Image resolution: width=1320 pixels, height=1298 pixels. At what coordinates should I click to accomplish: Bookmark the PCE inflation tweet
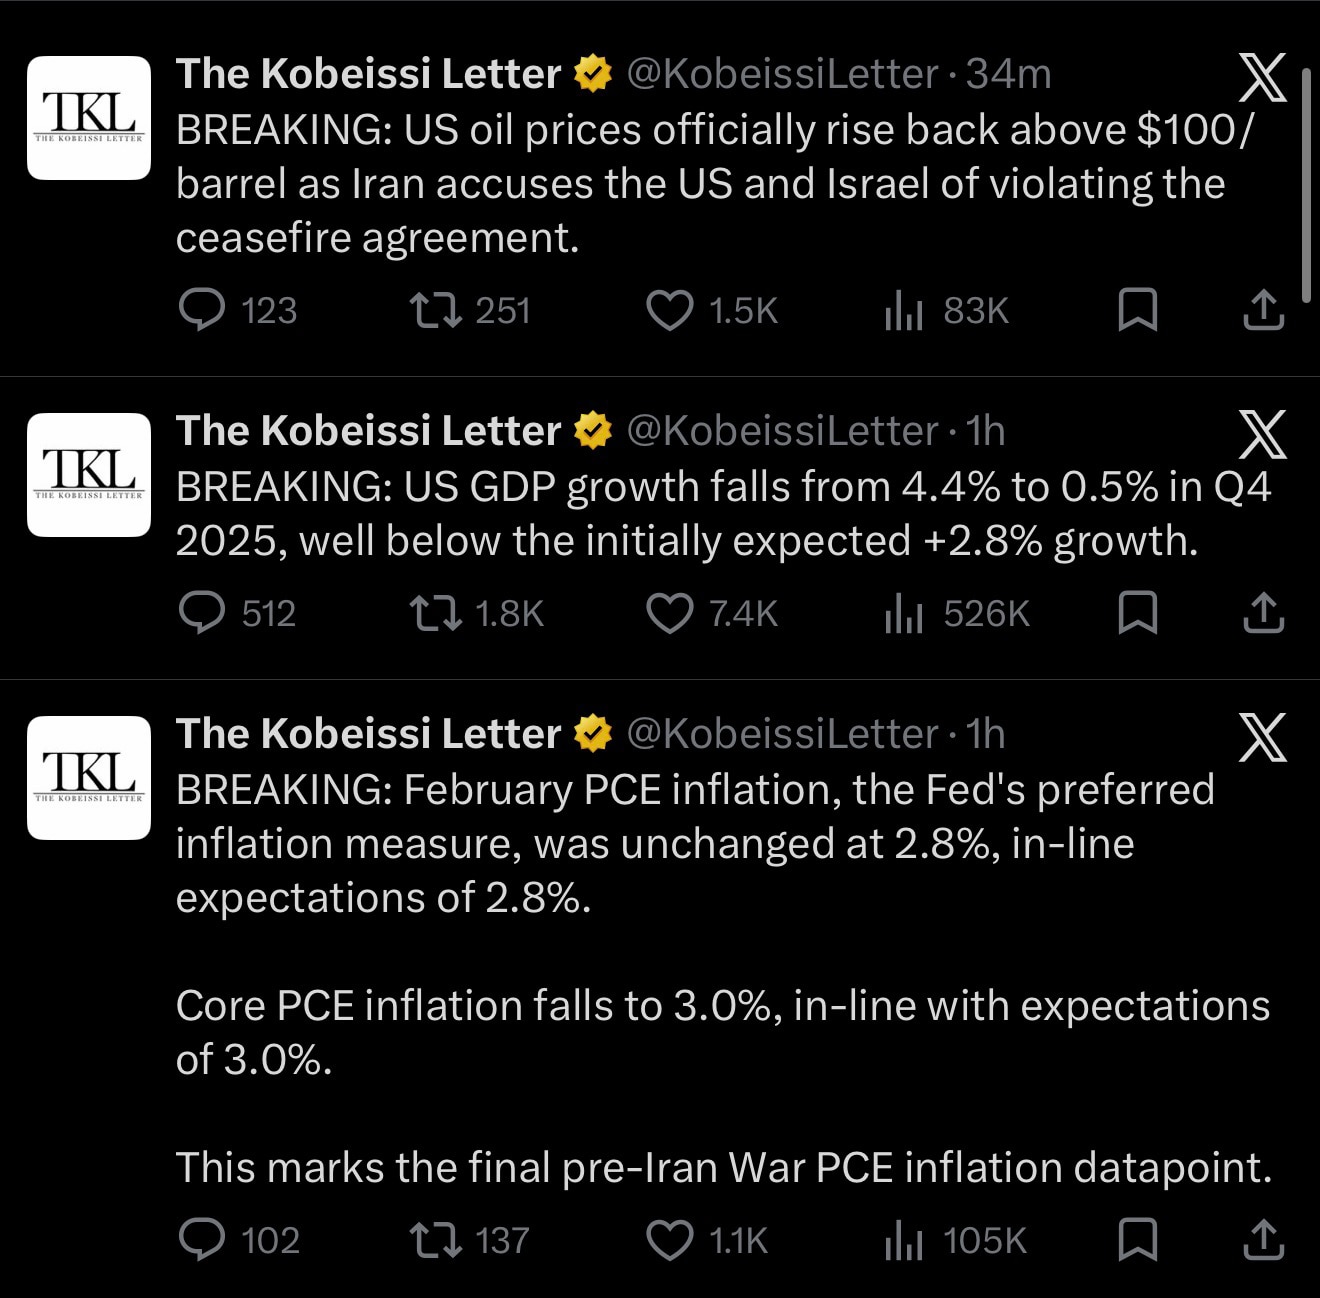click(x=1140, y=1240)
